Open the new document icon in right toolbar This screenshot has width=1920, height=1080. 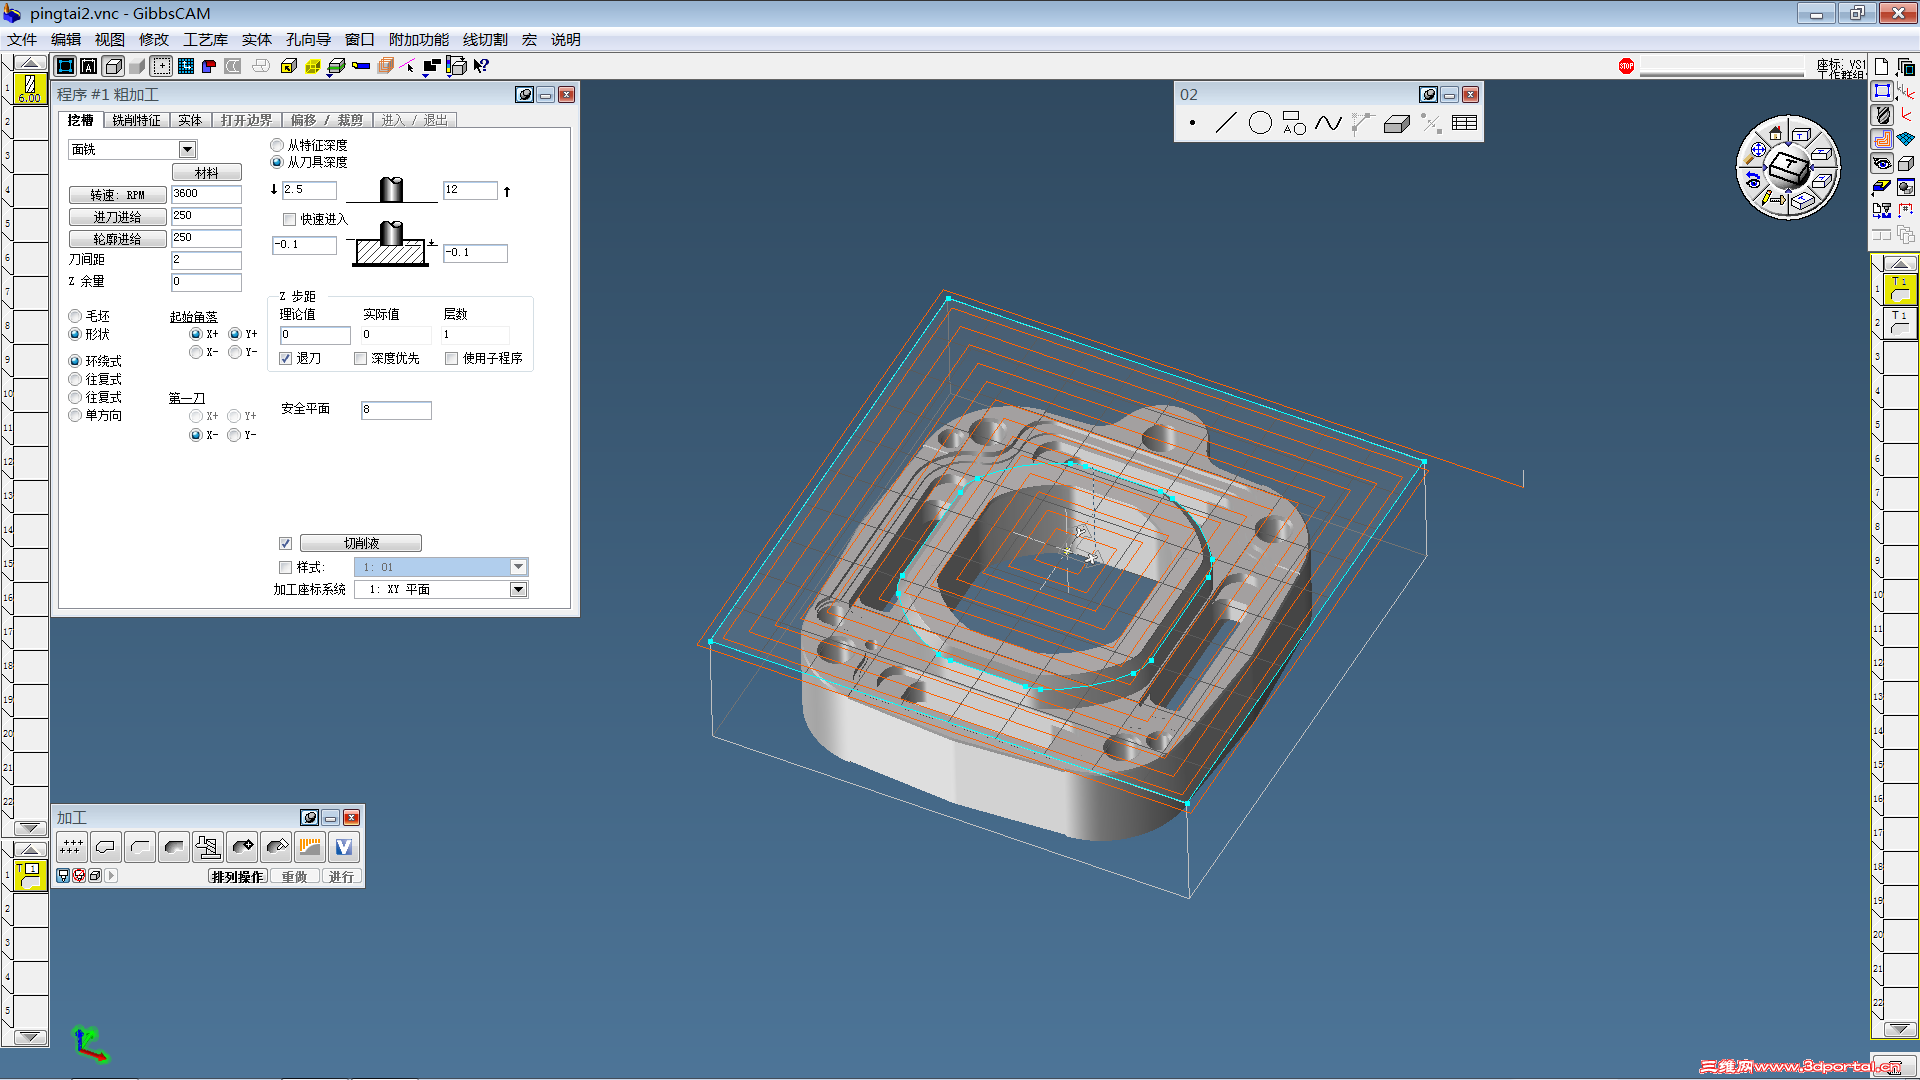click(1882, 67)
